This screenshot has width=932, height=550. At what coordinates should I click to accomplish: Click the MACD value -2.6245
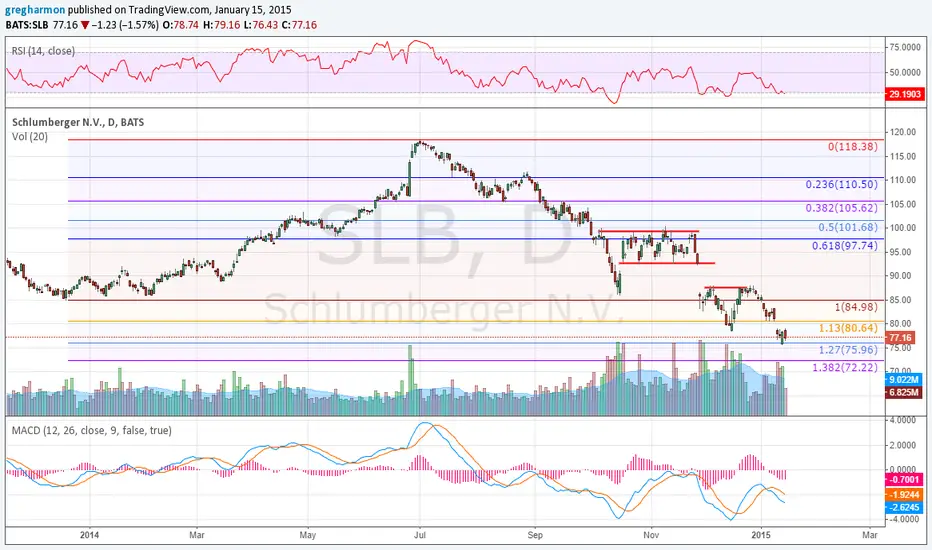click(904, 508)
